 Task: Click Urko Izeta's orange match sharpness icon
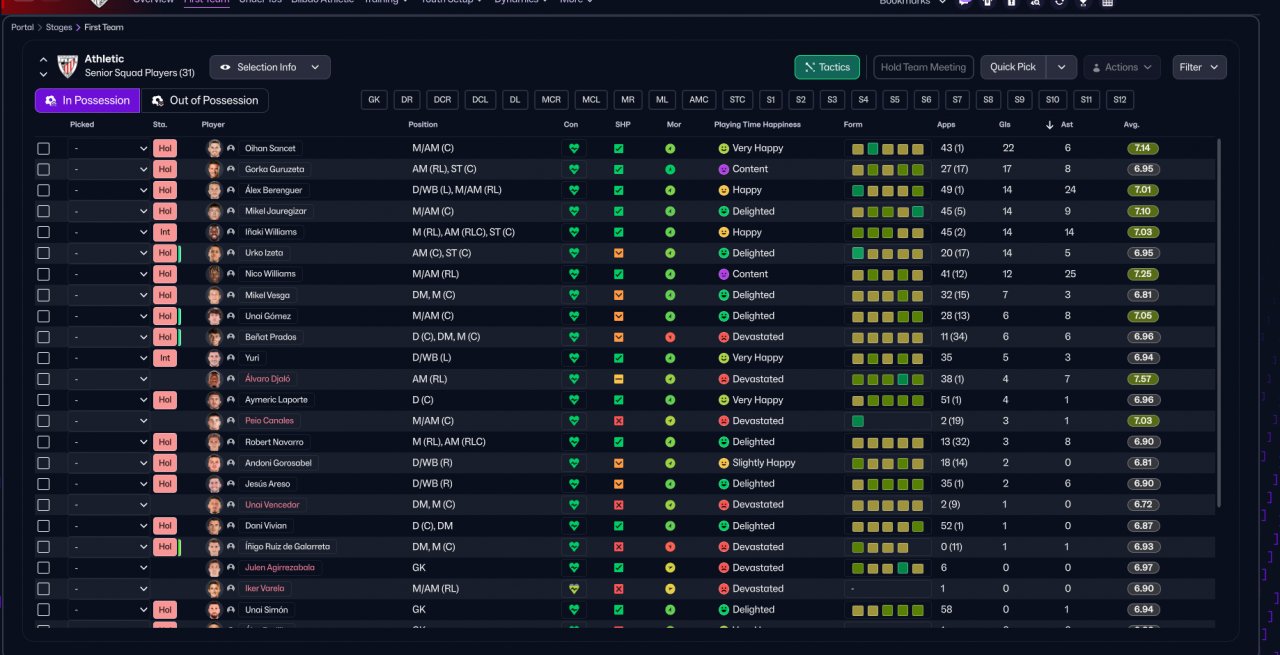pos(618,253)
